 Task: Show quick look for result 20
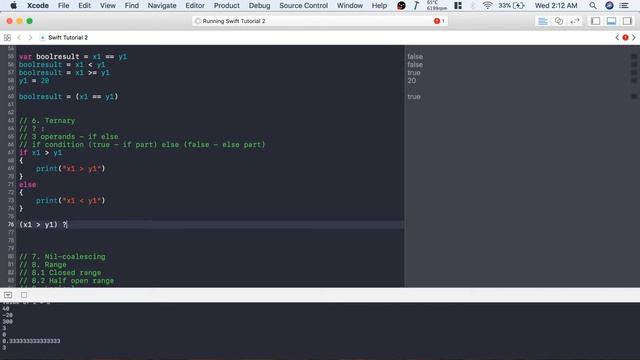coord(633,81)
